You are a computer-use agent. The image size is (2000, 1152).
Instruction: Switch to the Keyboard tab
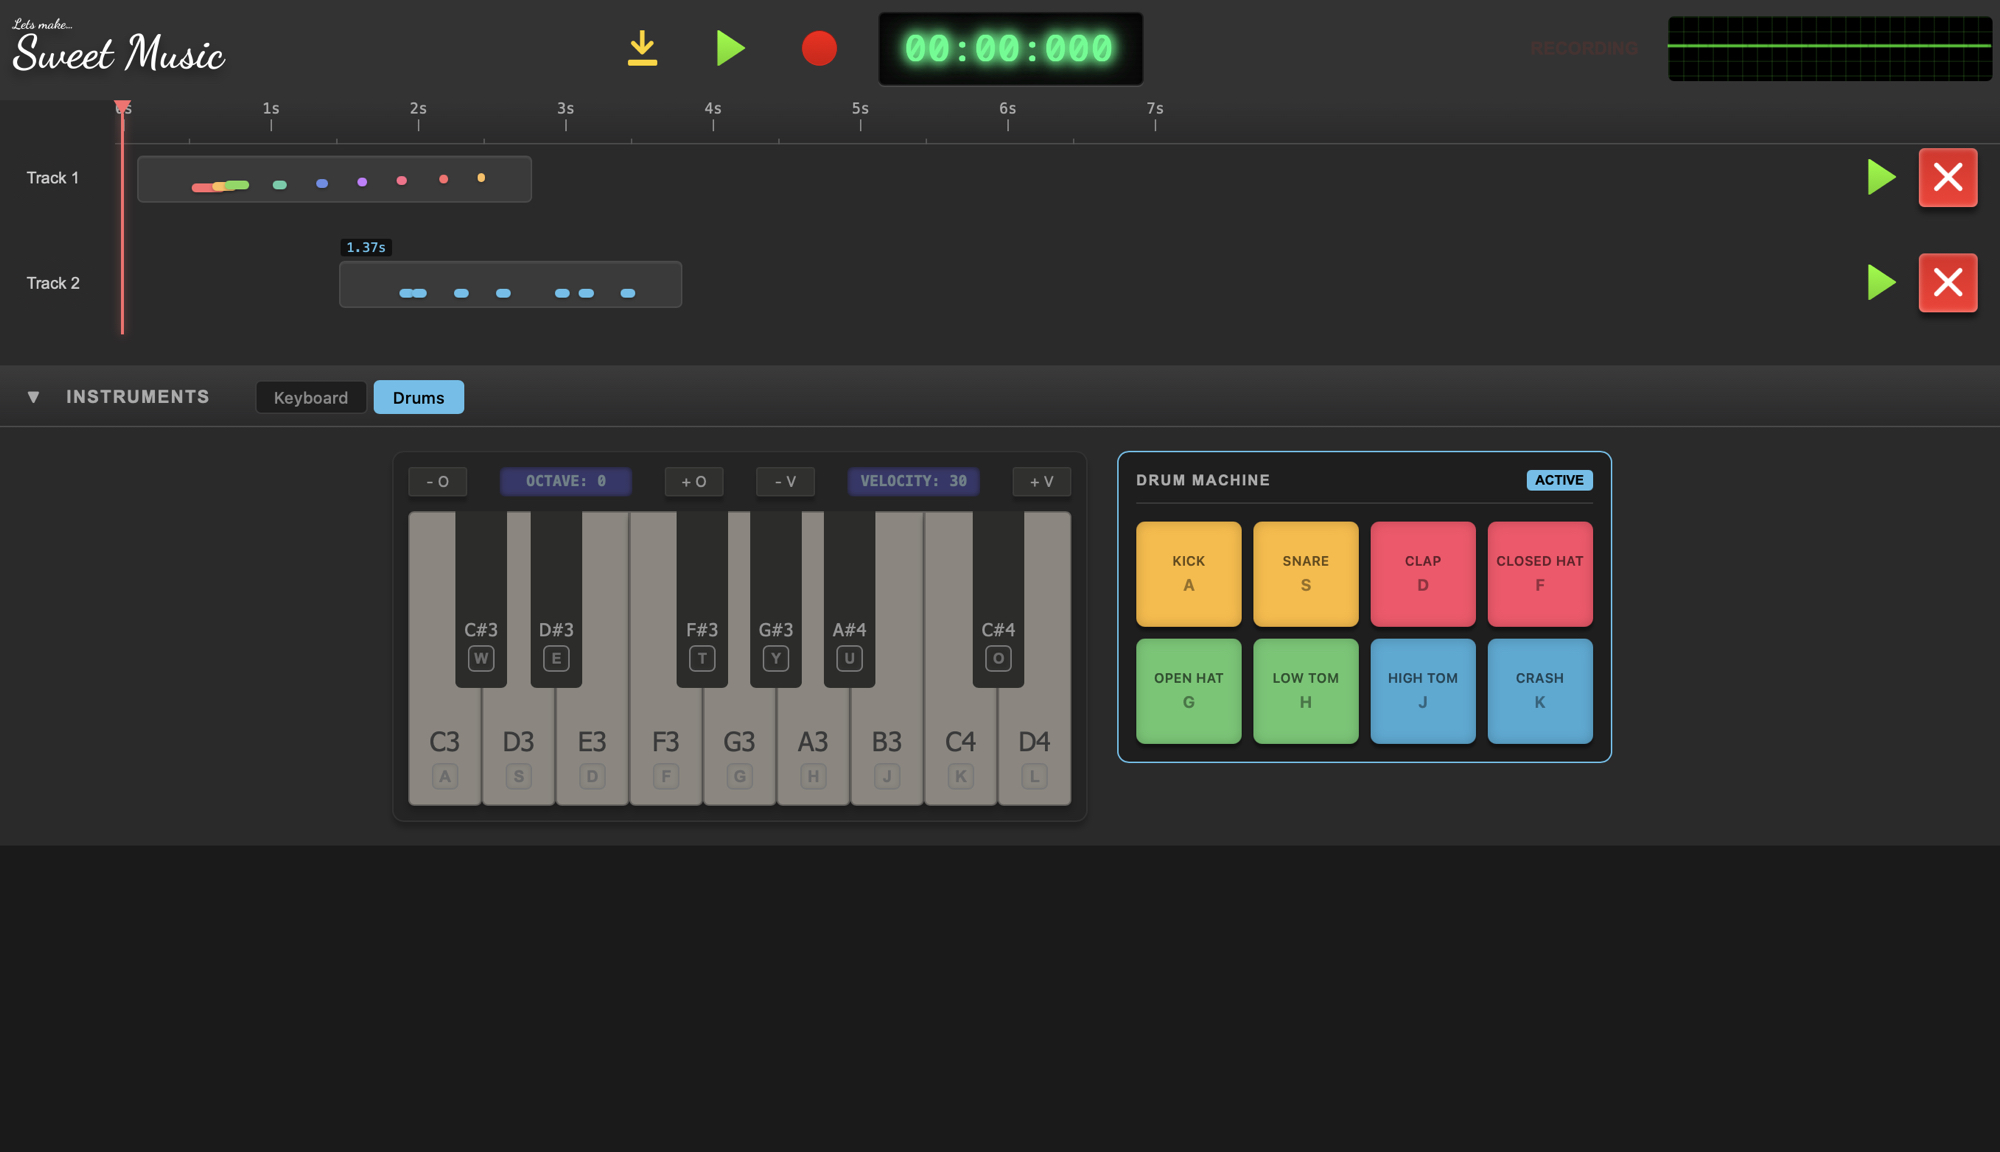coord(310,397)
